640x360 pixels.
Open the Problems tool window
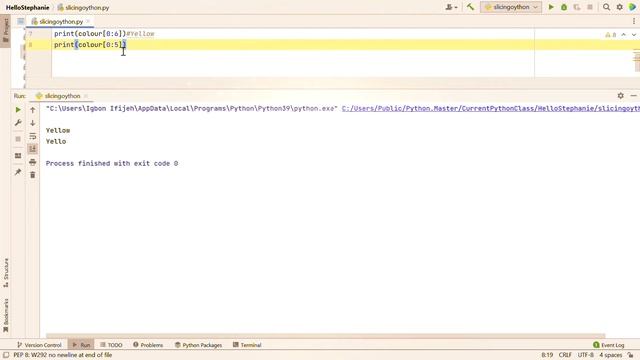pyautogui.click(x=148, y=345)
